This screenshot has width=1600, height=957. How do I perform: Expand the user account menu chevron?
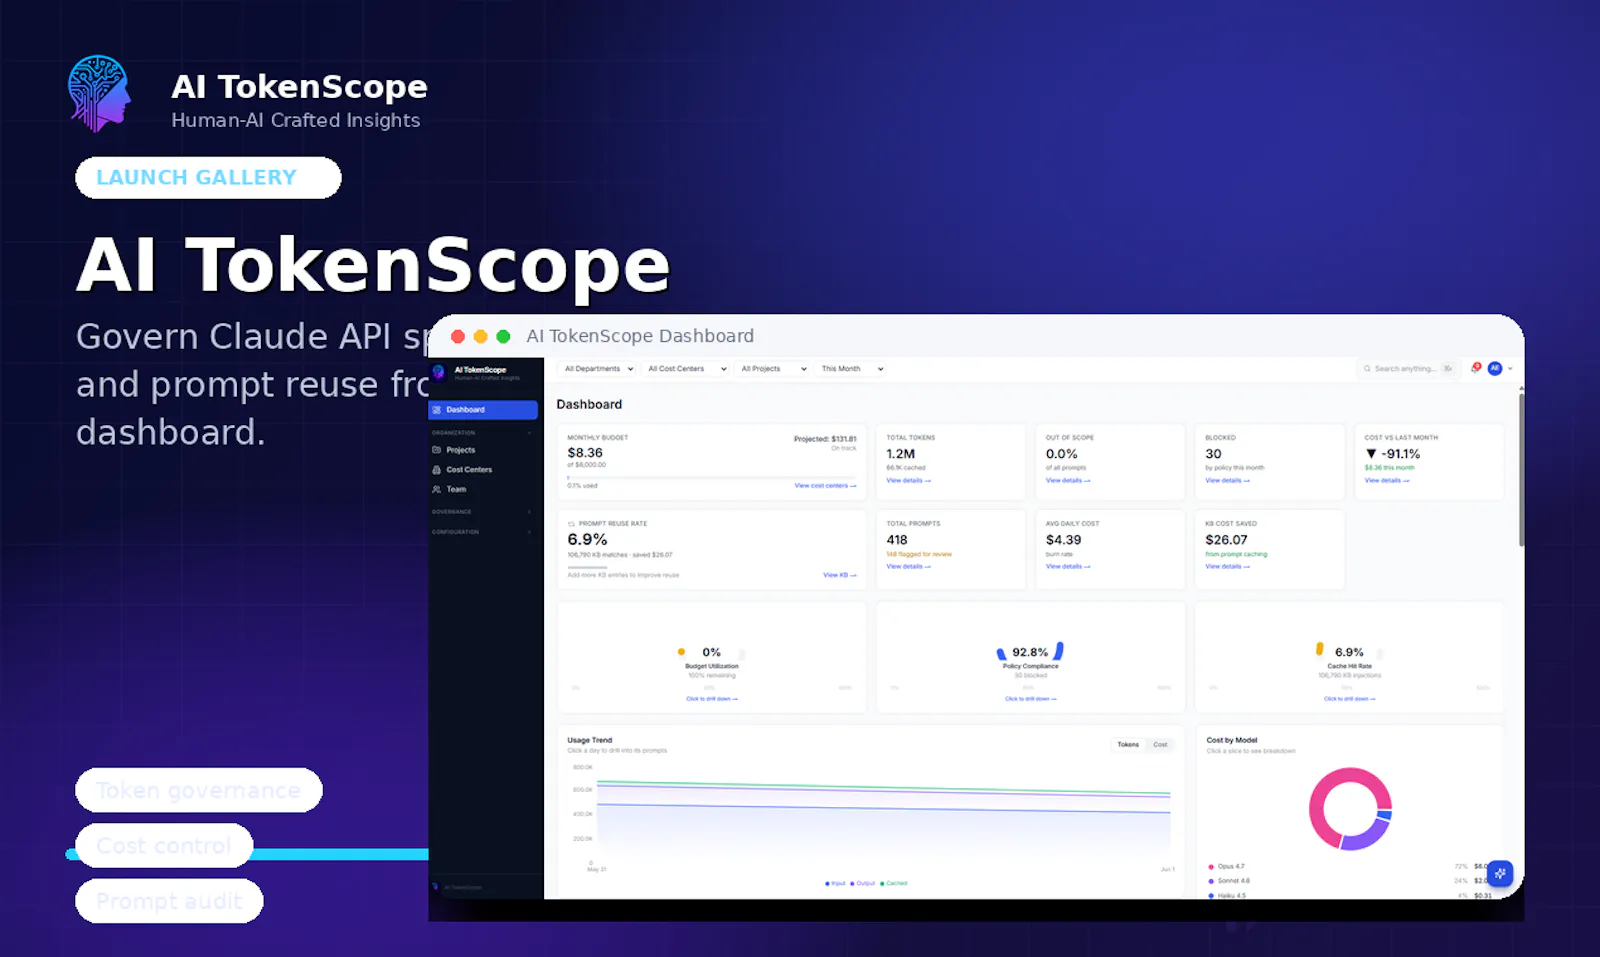(1510, 368)
